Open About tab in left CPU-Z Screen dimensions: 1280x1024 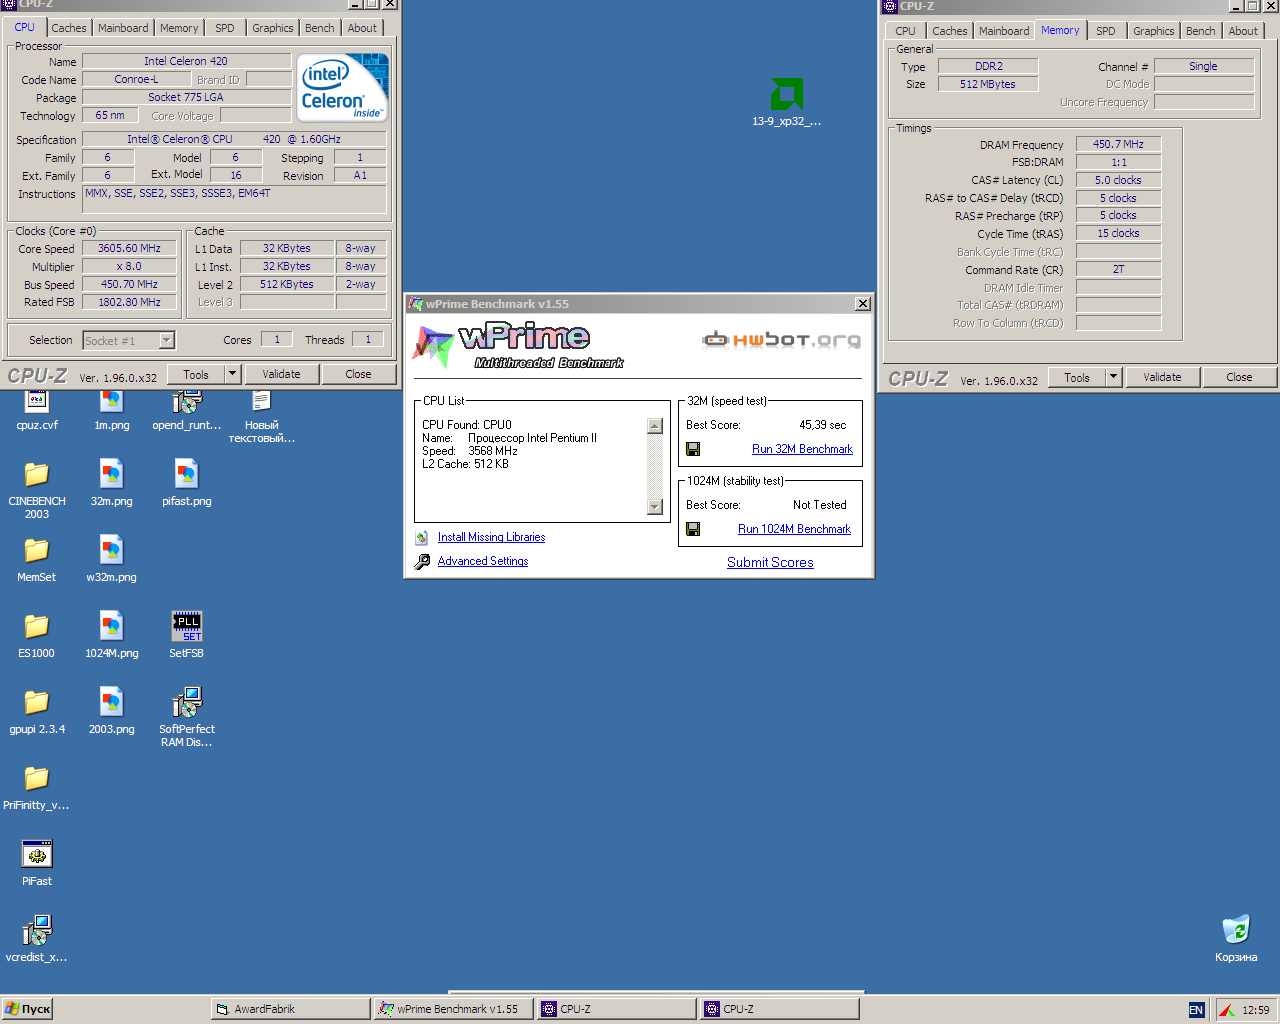tap(362, 28)
